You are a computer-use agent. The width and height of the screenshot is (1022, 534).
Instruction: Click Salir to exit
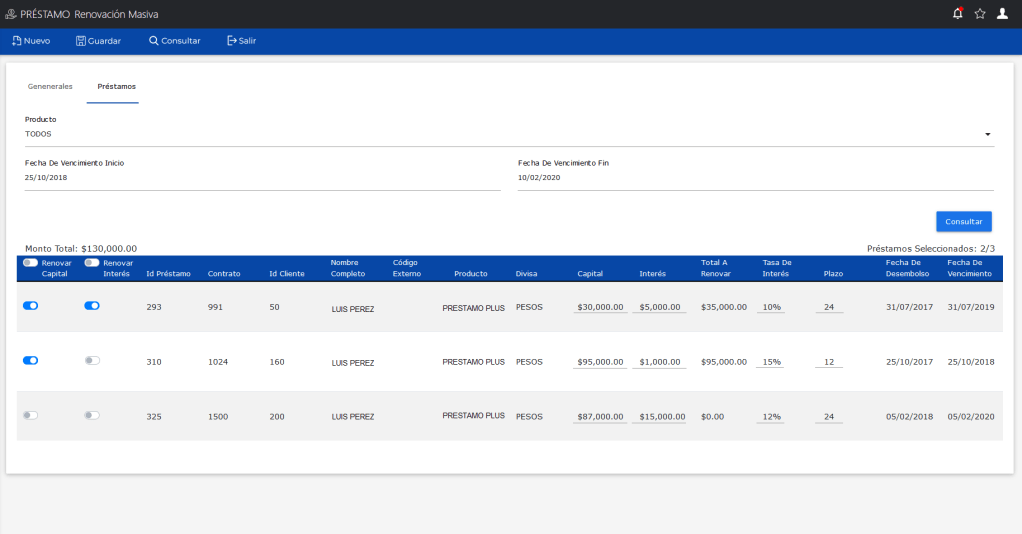click(241, 41)
